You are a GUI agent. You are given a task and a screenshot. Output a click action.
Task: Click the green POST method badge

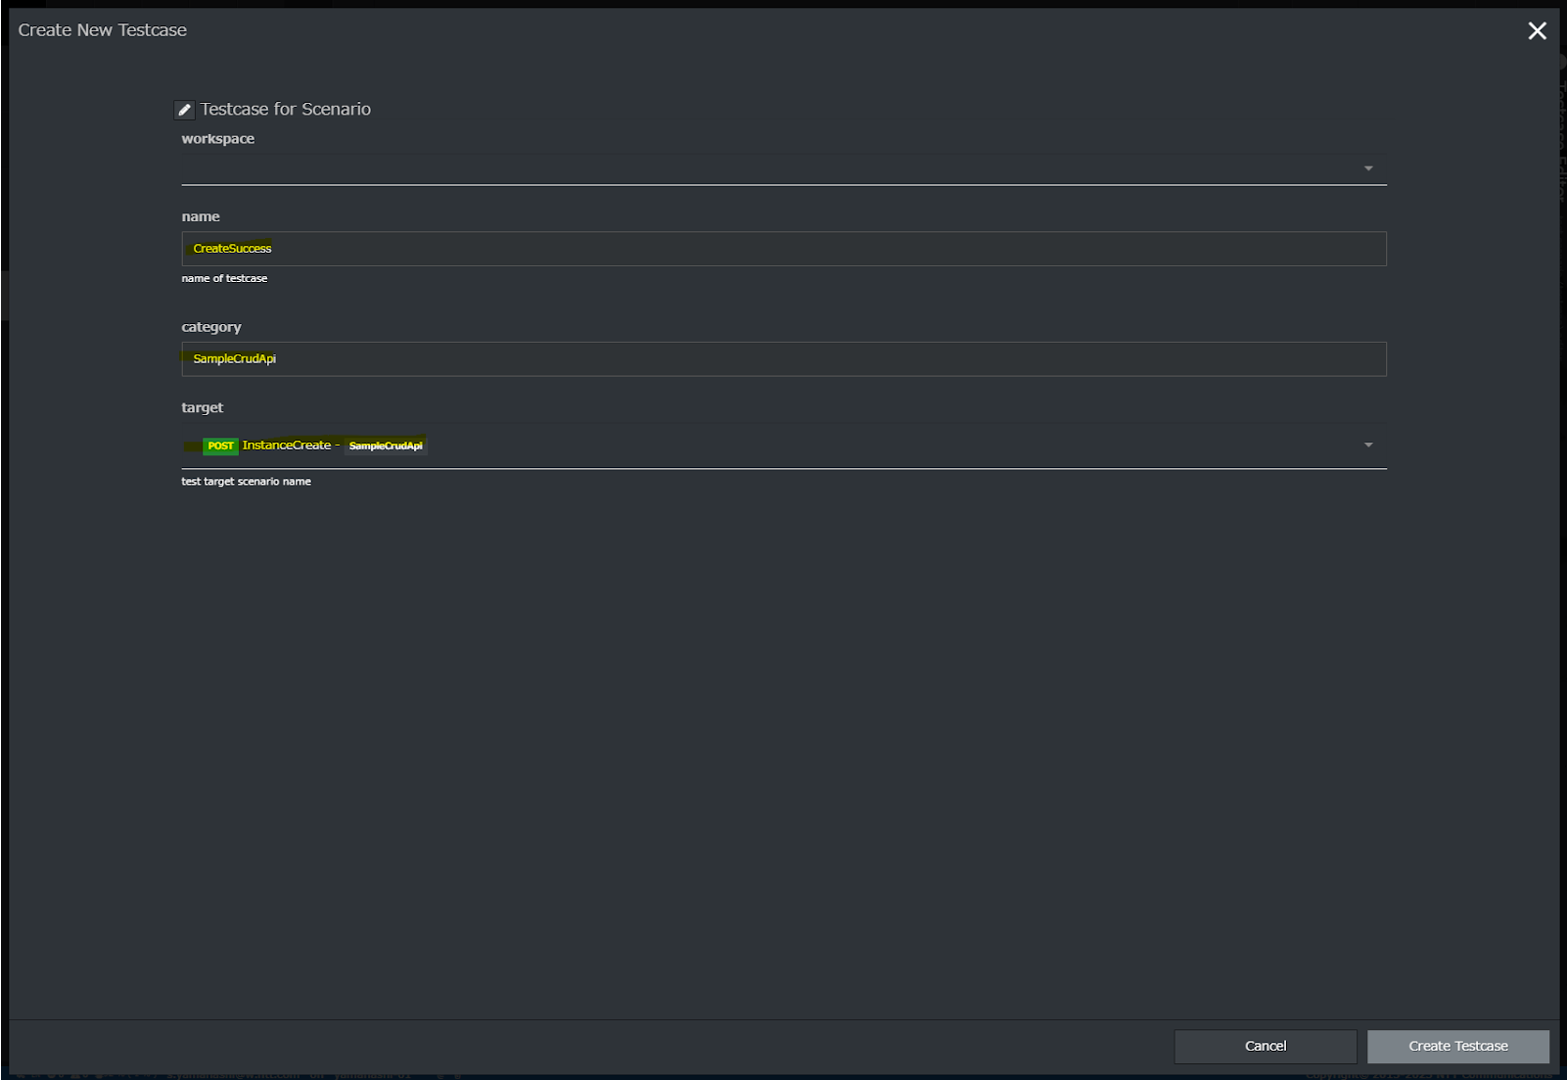pos(220,446)
